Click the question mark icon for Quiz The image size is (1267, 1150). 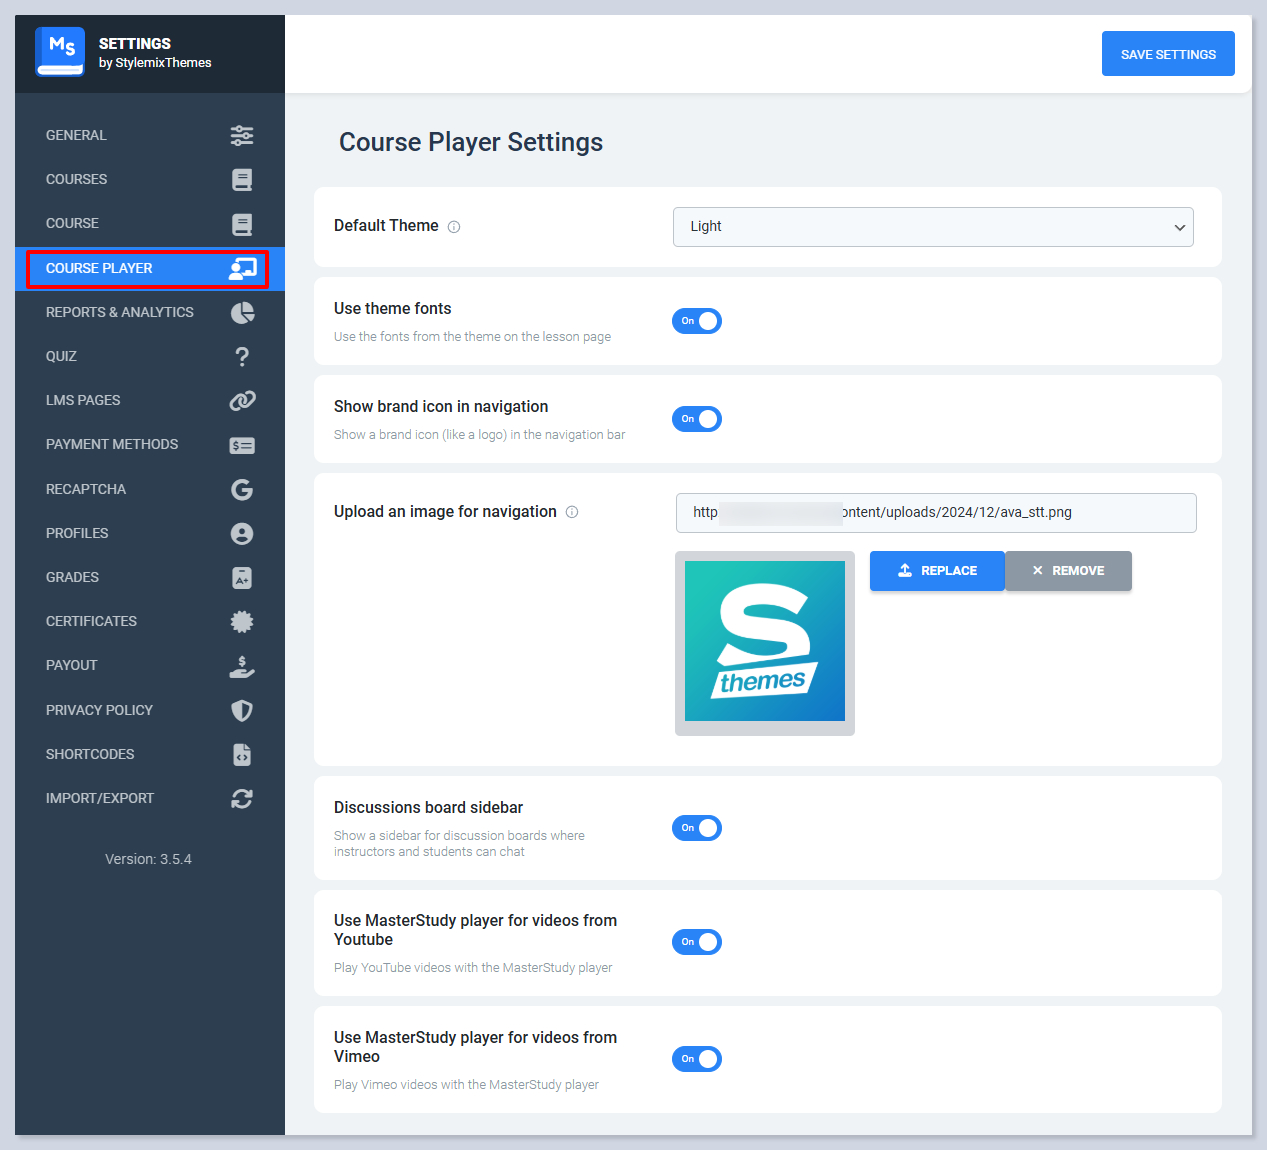241,357
